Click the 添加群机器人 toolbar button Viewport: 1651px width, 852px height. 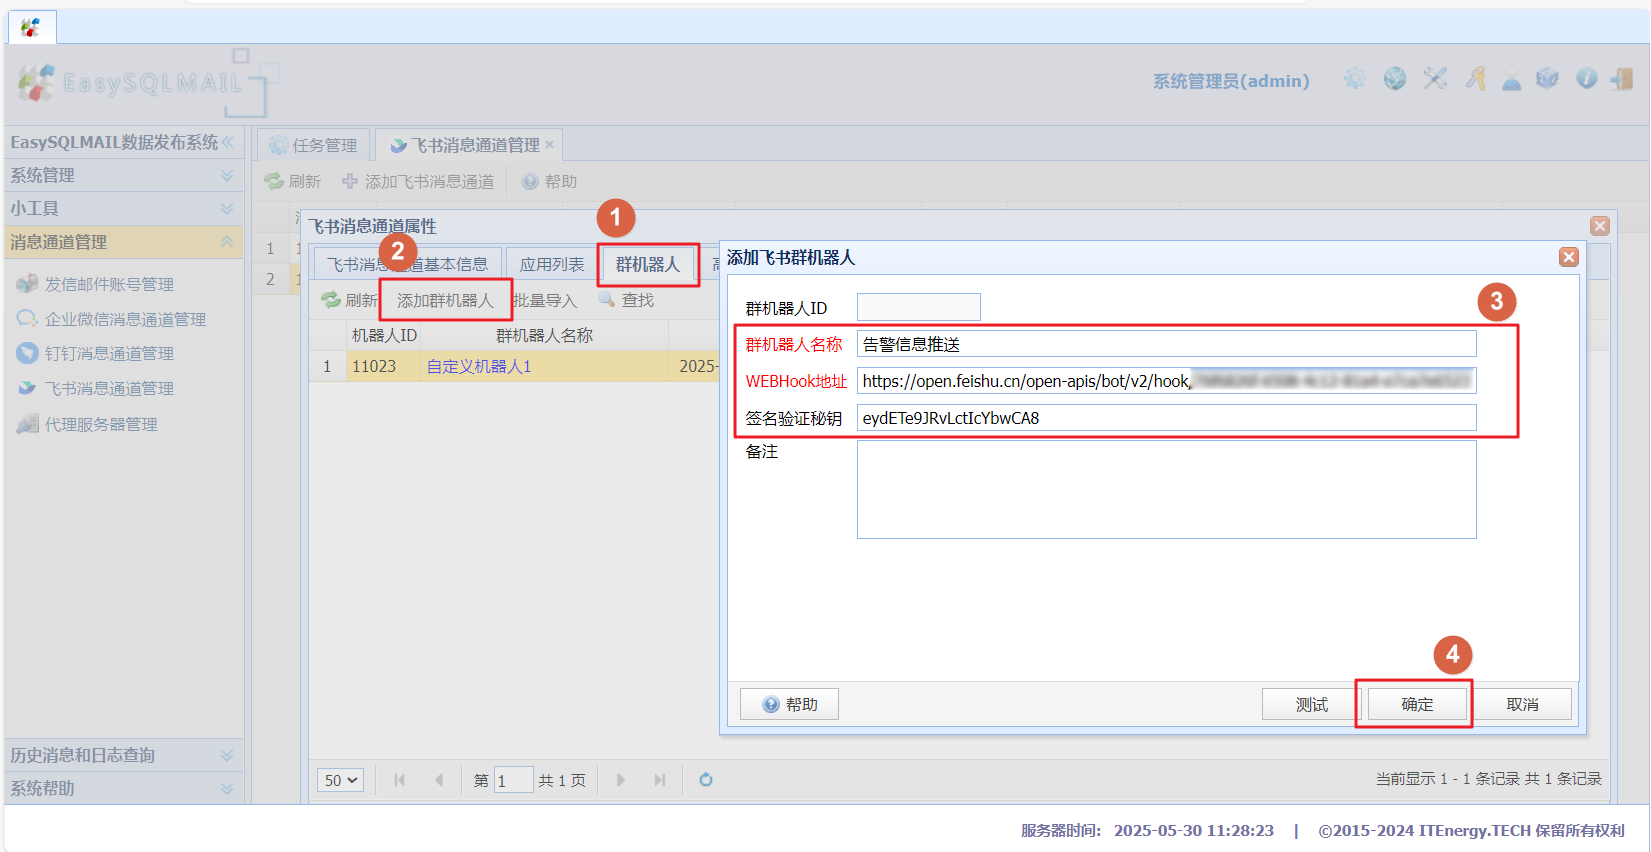pos(445,300)
